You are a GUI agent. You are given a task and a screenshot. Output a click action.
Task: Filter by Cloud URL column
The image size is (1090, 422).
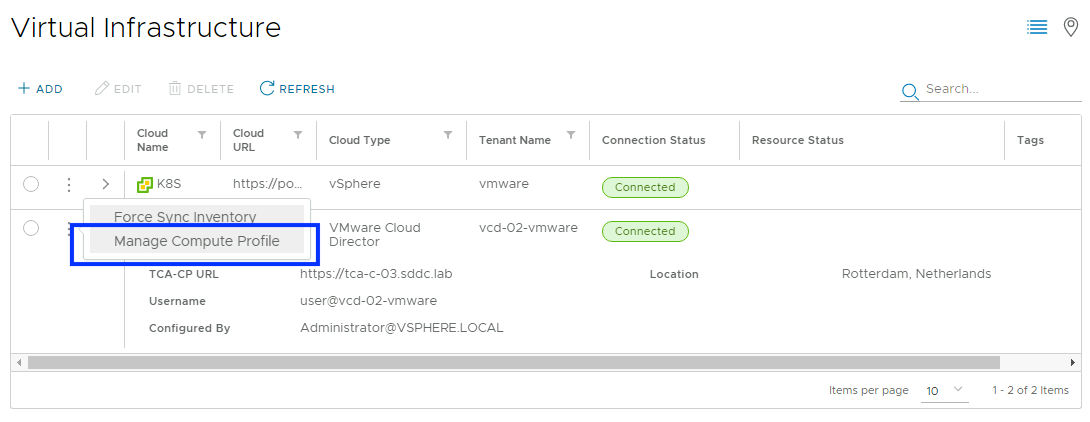click(x=297, y=134)
